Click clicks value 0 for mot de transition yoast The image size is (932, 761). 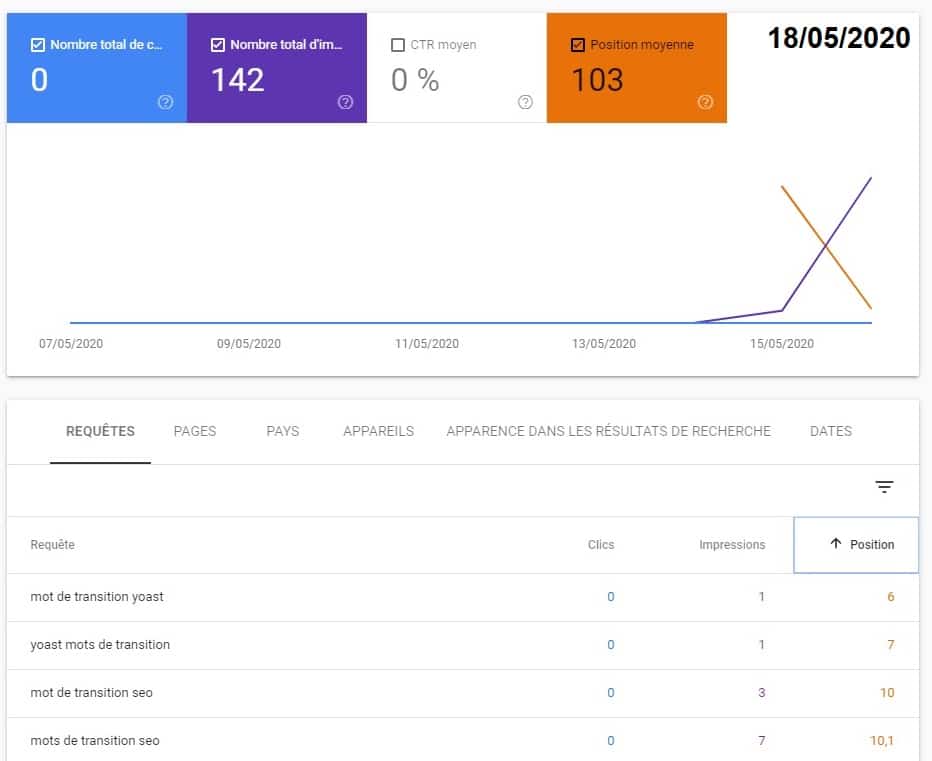coord(610,597)
